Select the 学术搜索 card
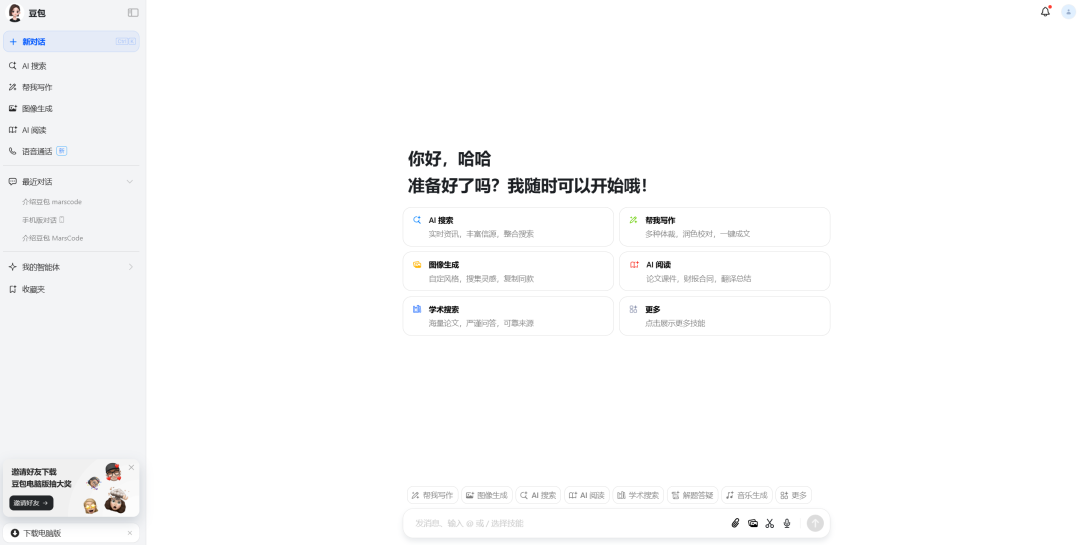The width and height of the screenshot is (1080, 545). [508, 316]
